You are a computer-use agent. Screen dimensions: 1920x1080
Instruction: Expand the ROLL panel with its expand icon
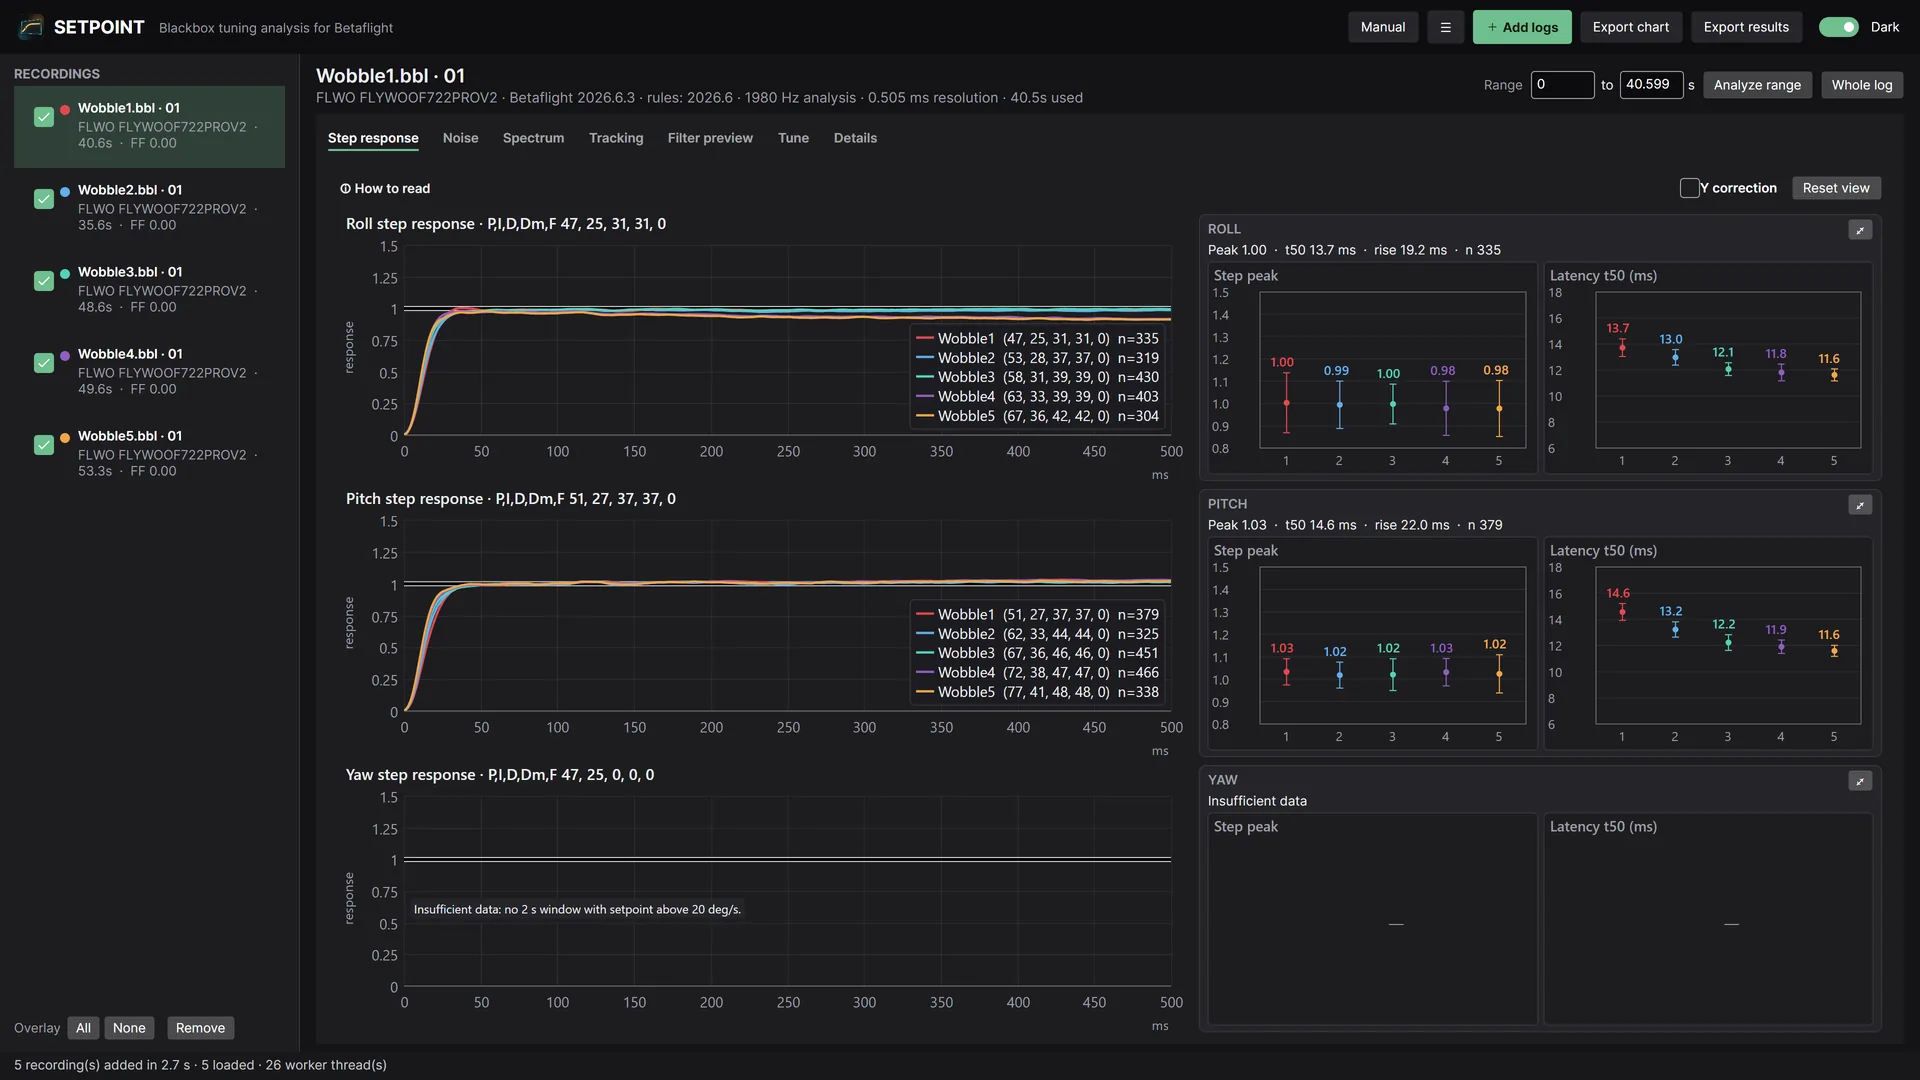(1860, 230)
